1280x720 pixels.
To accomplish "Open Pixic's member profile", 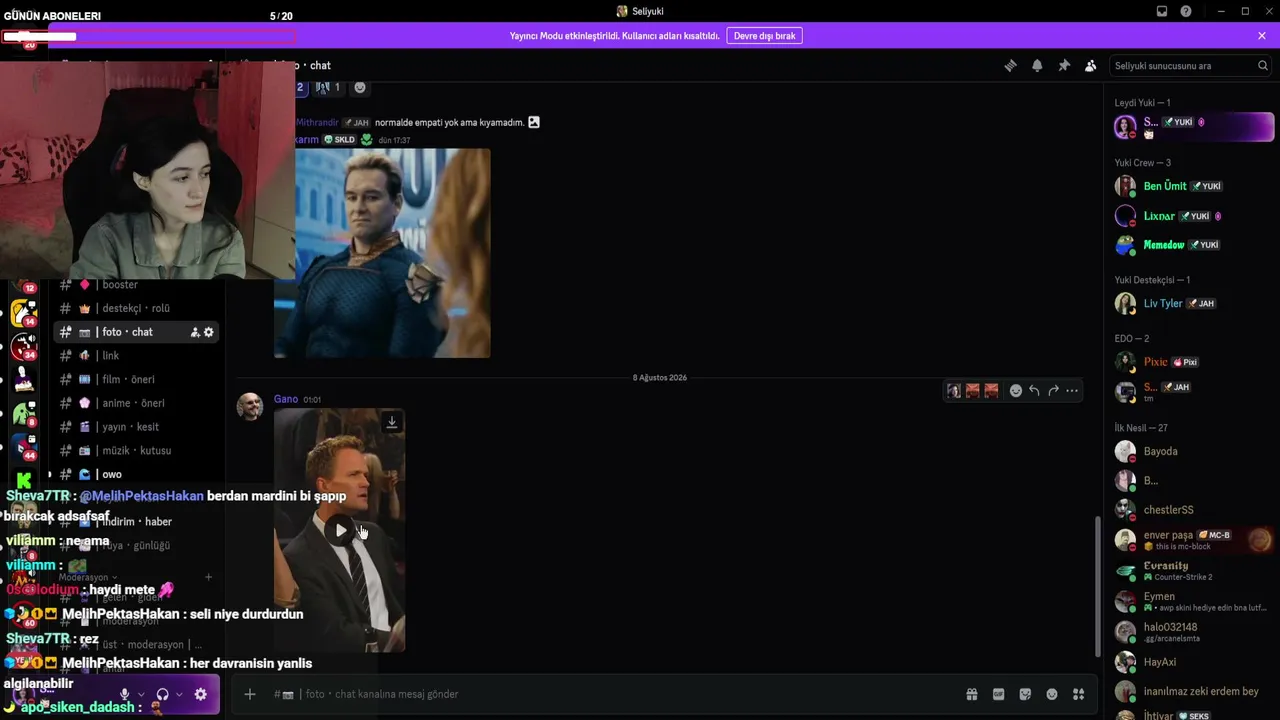I will pyautogui.click(x=1192, y=362).
